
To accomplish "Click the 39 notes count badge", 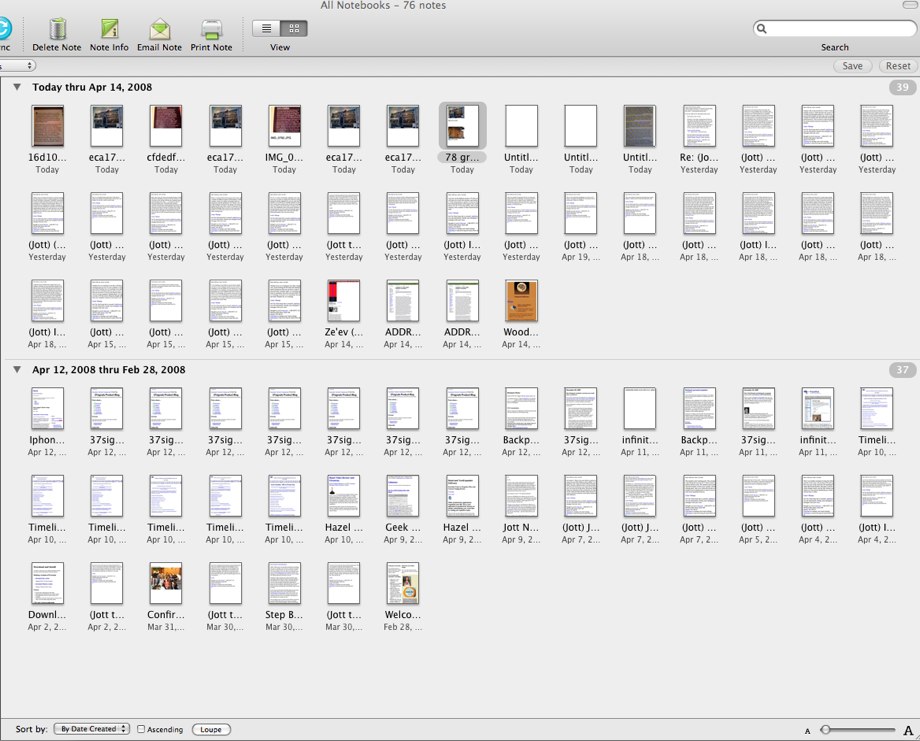I will tap(902, 87).
